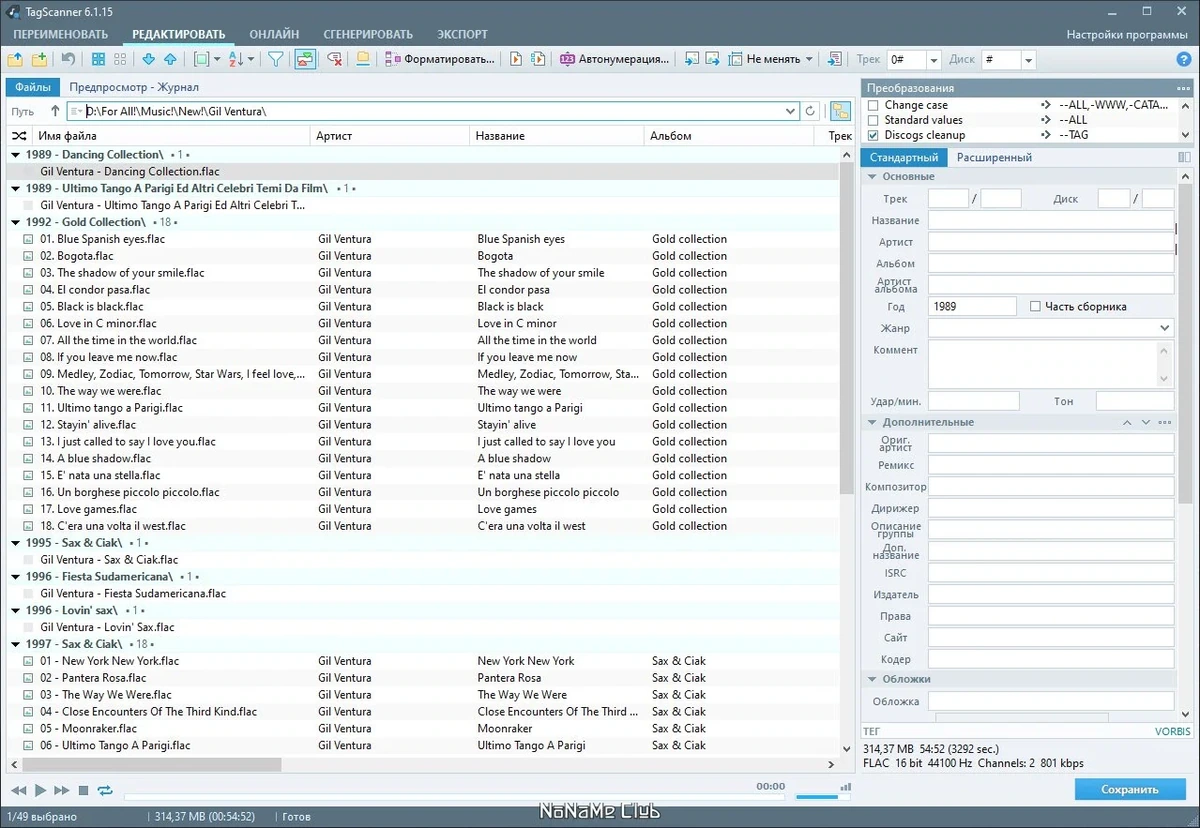Click the fast forward playback button

62,790
